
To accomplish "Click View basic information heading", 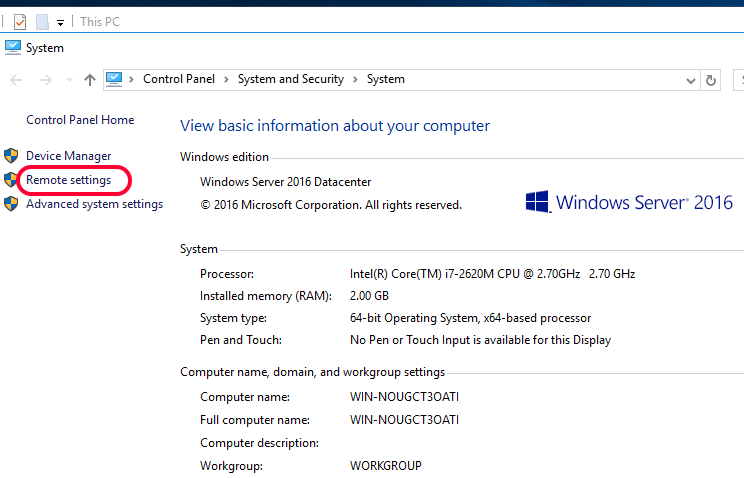I will coord(335,126).
